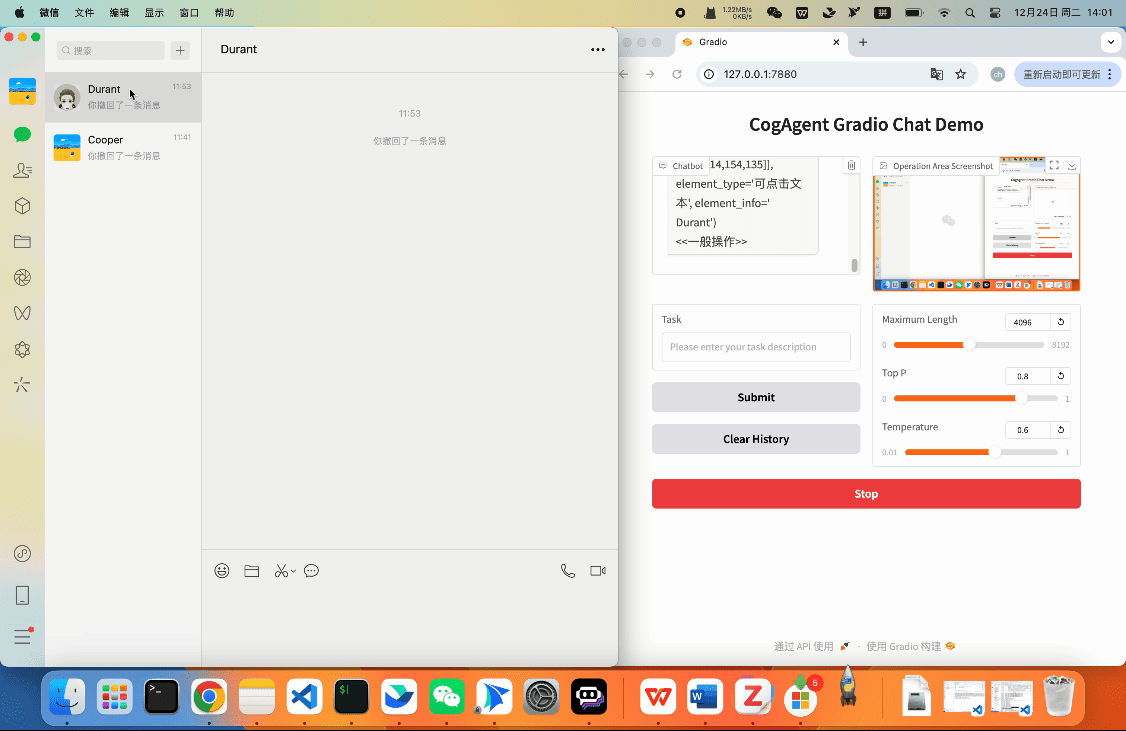
Task: Click the Submit button in Gradio demo
Action: tap(756, 397)
